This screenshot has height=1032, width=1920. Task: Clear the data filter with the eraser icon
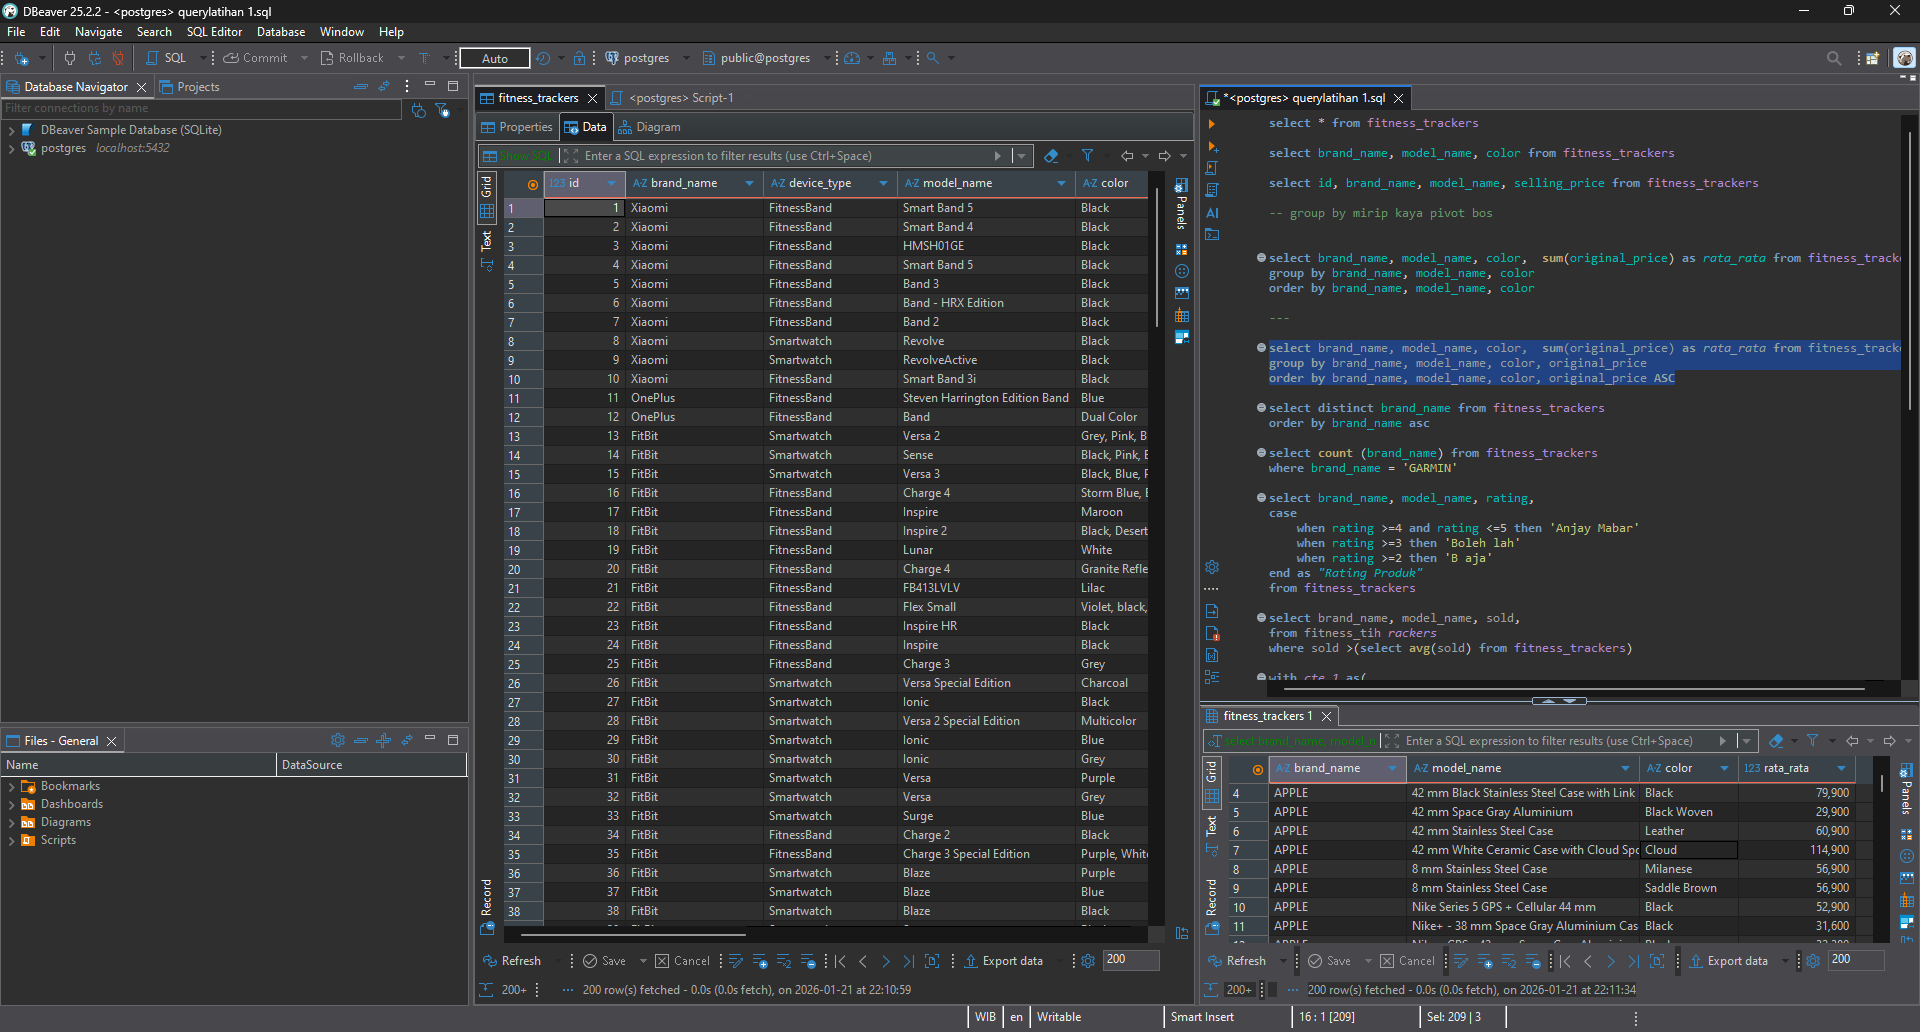tap(1052, 156)
